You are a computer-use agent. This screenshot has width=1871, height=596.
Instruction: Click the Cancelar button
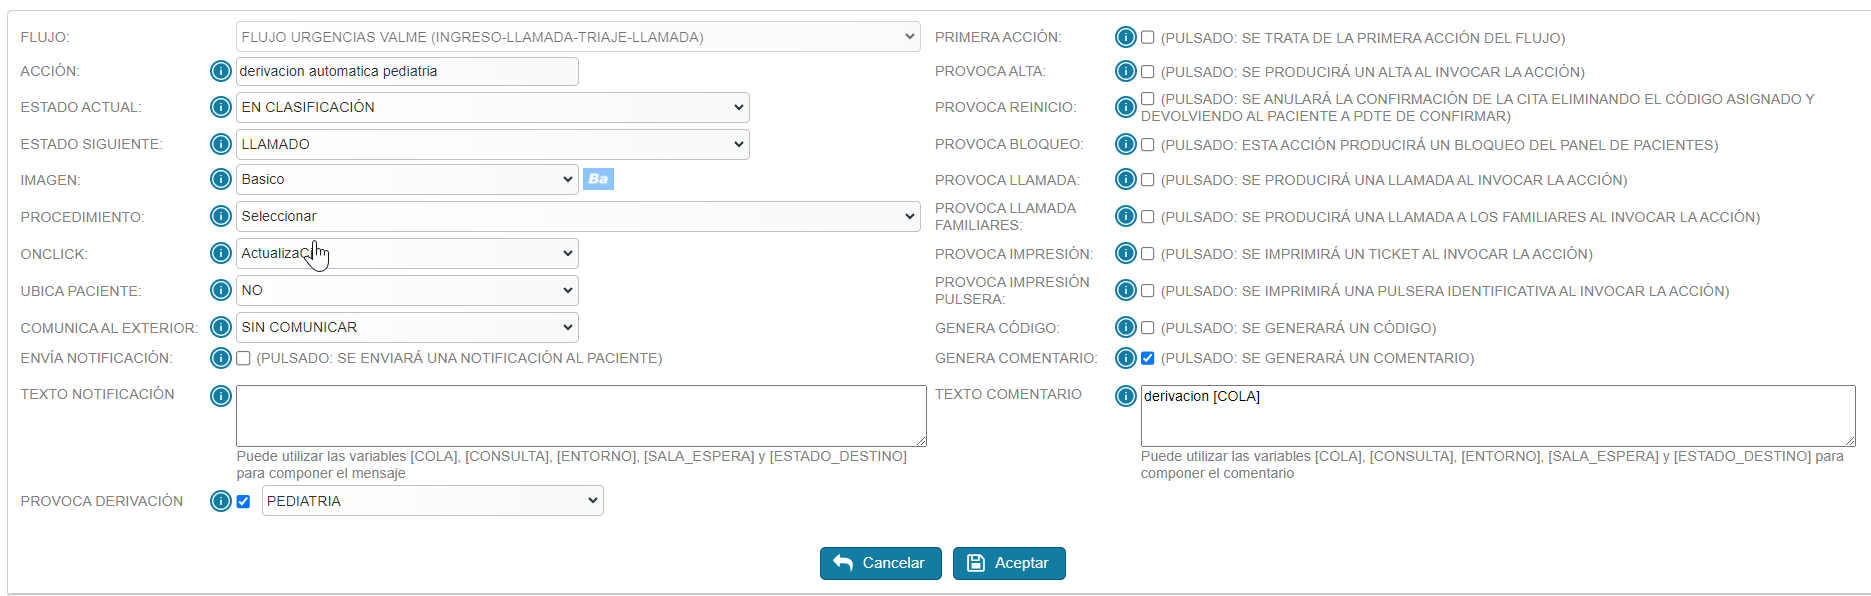pos(880,563)
